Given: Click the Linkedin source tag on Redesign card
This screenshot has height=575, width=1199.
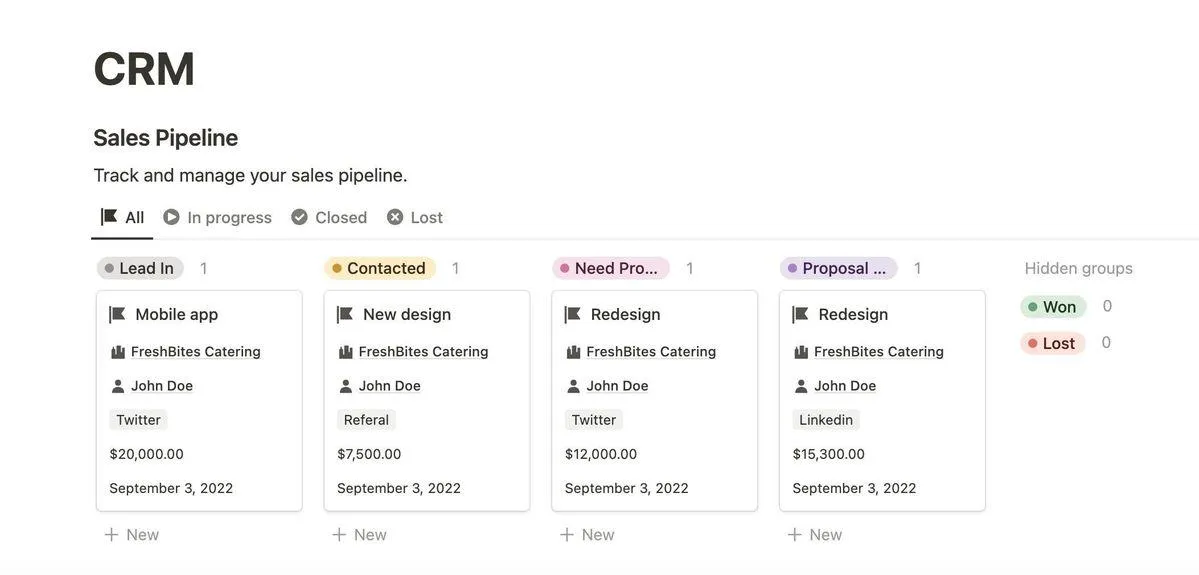Looking at the screenshot, I should [x=826, y=420].
